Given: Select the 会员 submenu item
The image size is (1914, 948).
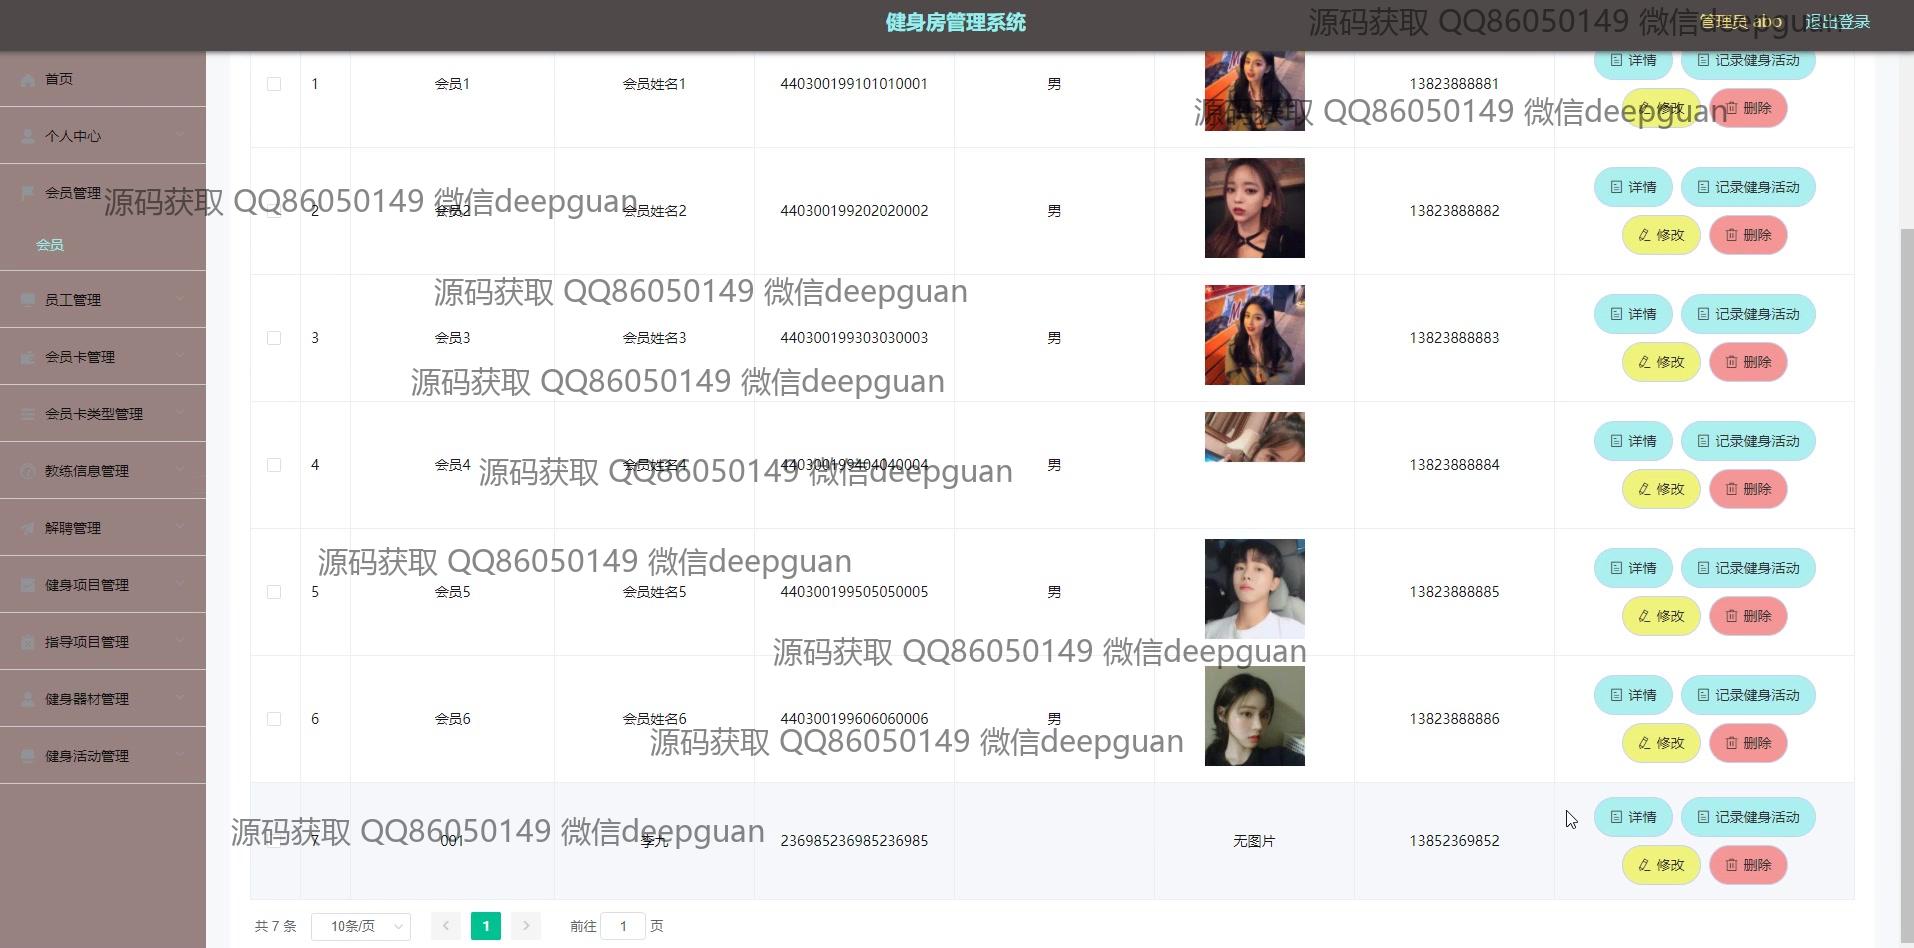Looking at the screenshot, I should pos(50,245).
